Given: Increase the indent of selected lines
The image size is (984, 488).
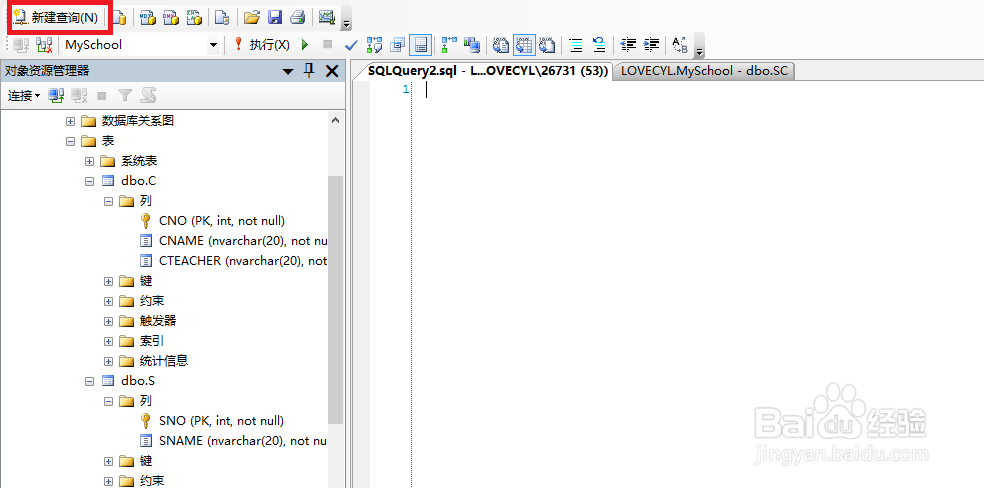Looking at the screenshot, I should (651, 45).
